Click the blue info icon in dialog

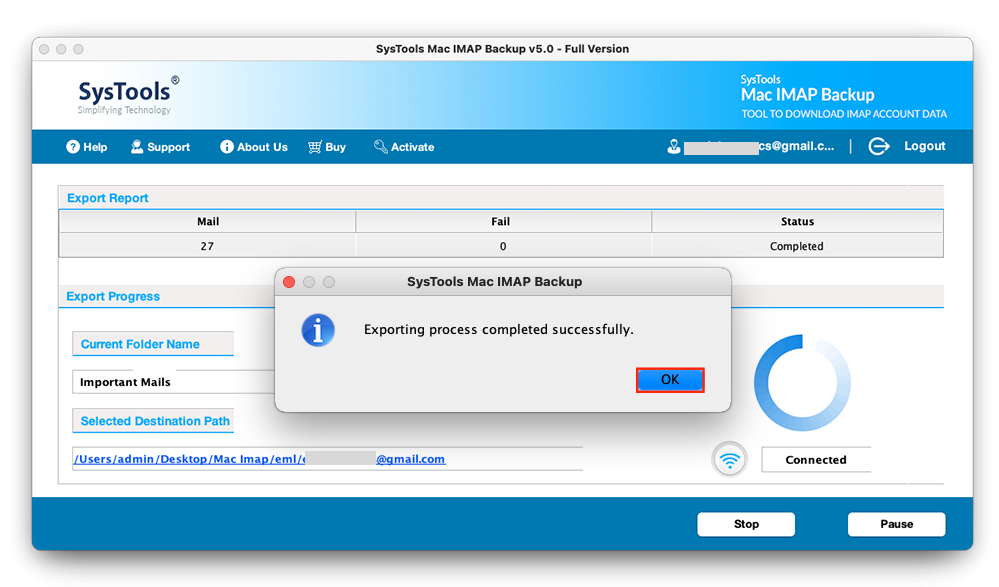click(318, 330)
